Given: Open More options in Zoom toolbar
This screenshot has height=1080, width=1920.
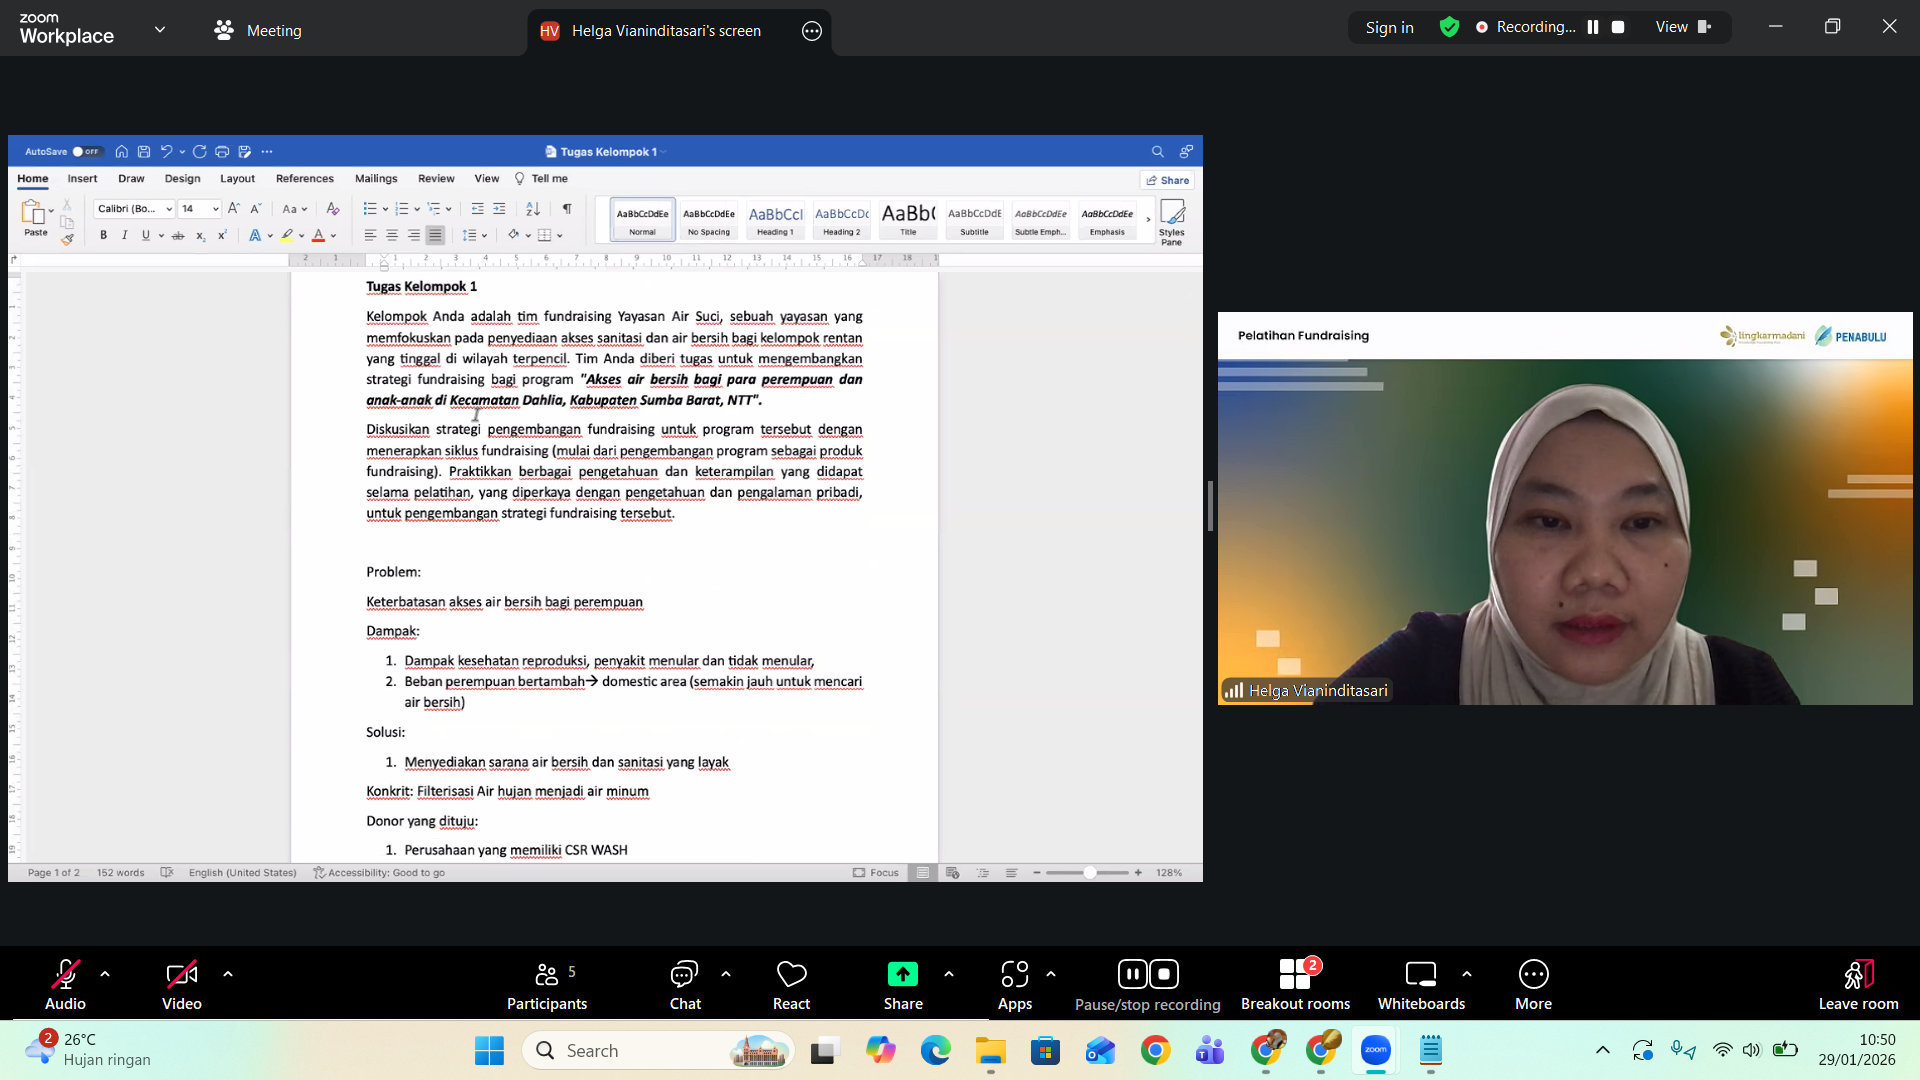Looking at the screenshot, I should [1533, 984].
